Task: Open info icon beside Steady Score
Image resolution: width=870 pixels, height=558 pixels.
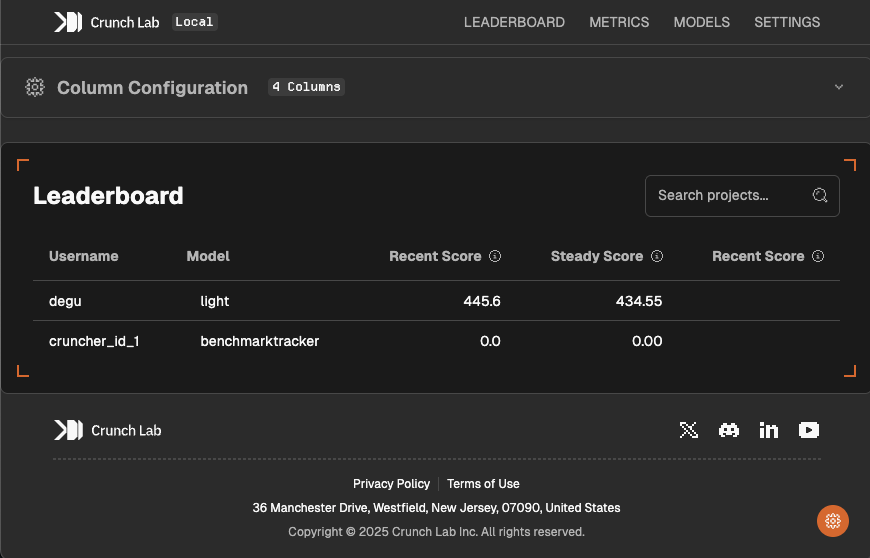Action: click(x=657, y=256)
